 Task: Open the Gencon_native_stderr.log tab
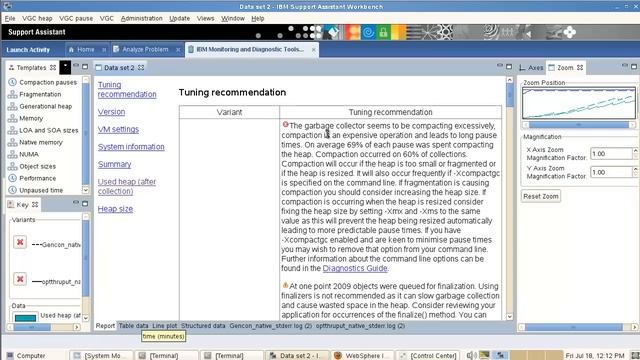click(x=270, y=326)
